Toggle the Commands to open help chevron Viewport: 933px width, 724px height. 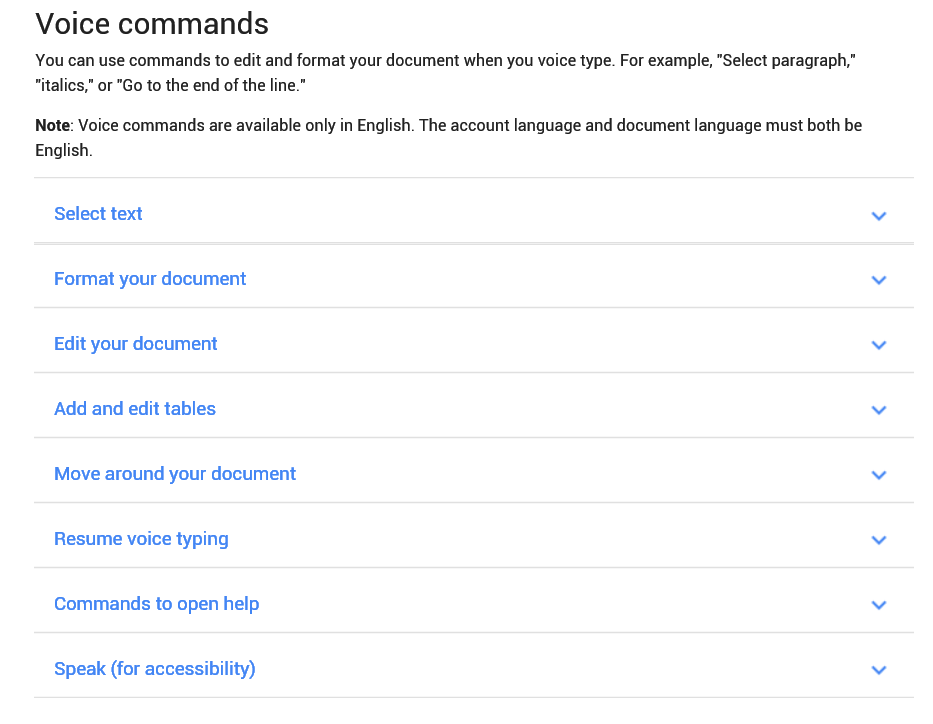[x=879, y=604]
